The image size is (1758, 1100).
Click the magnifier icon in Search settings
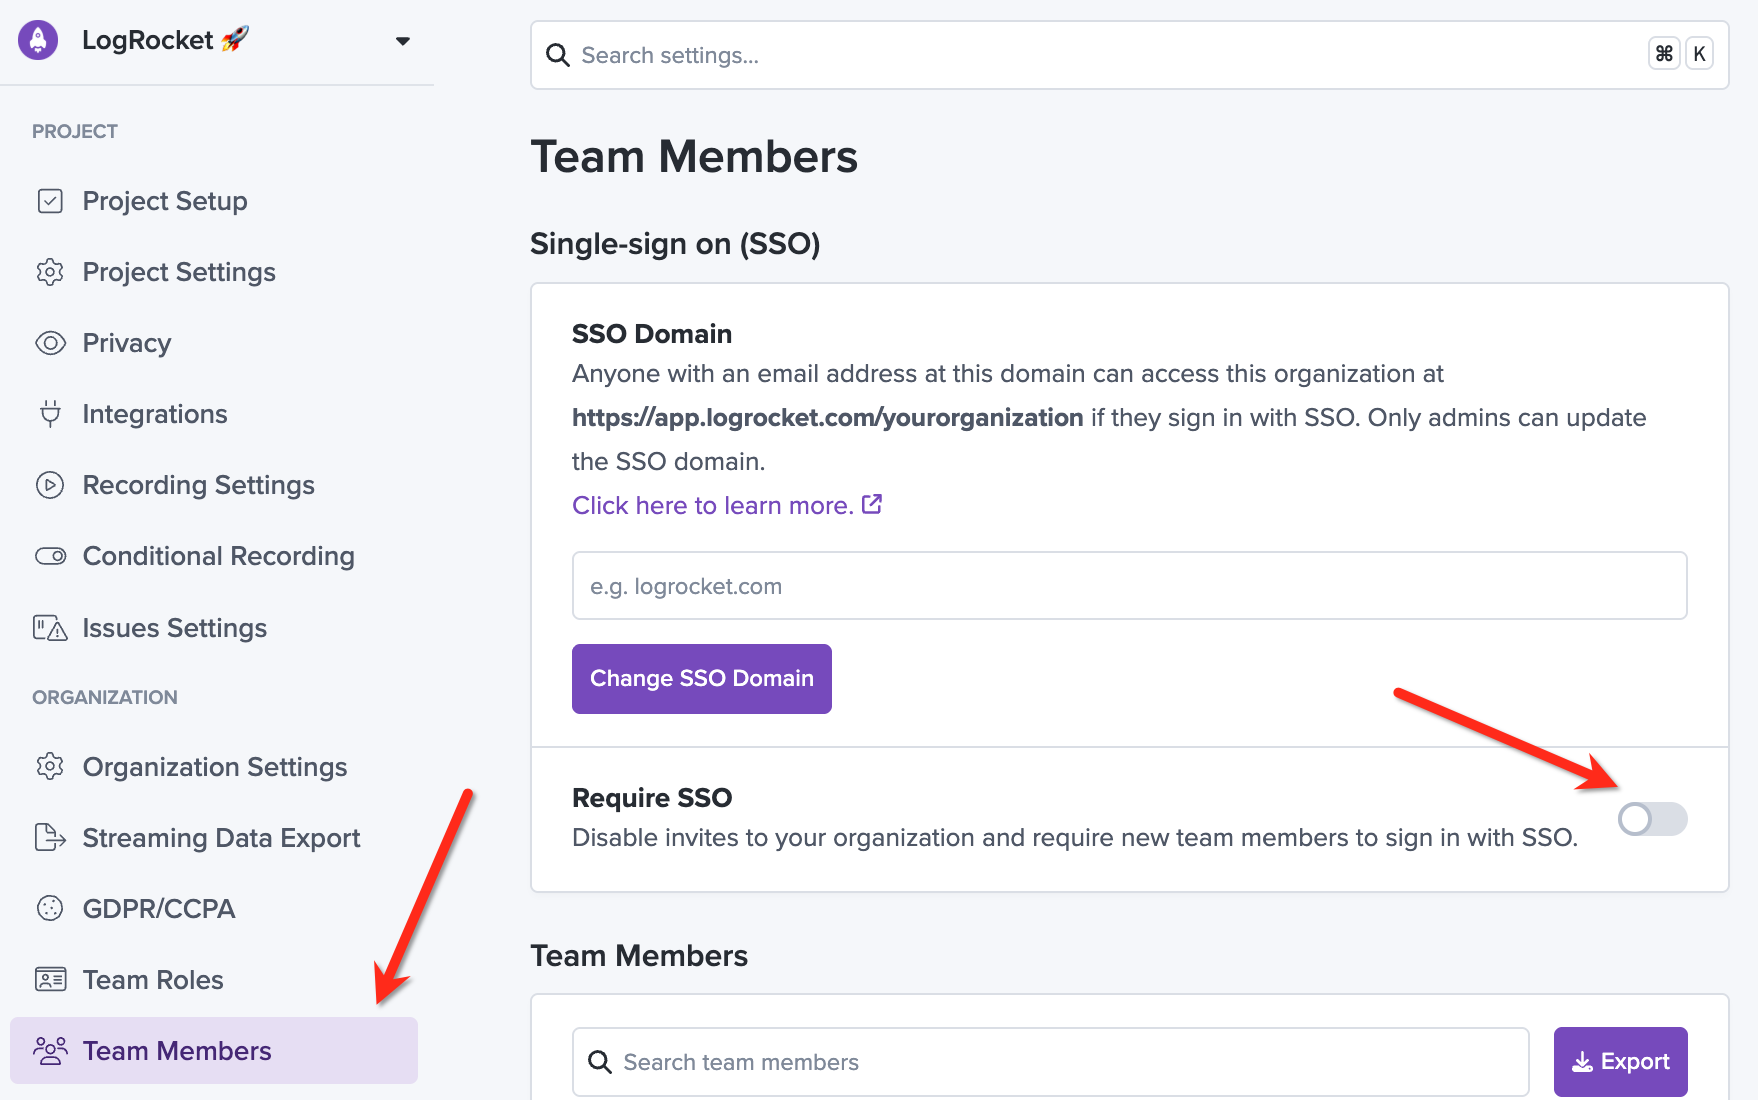click(x=558, y=55)
